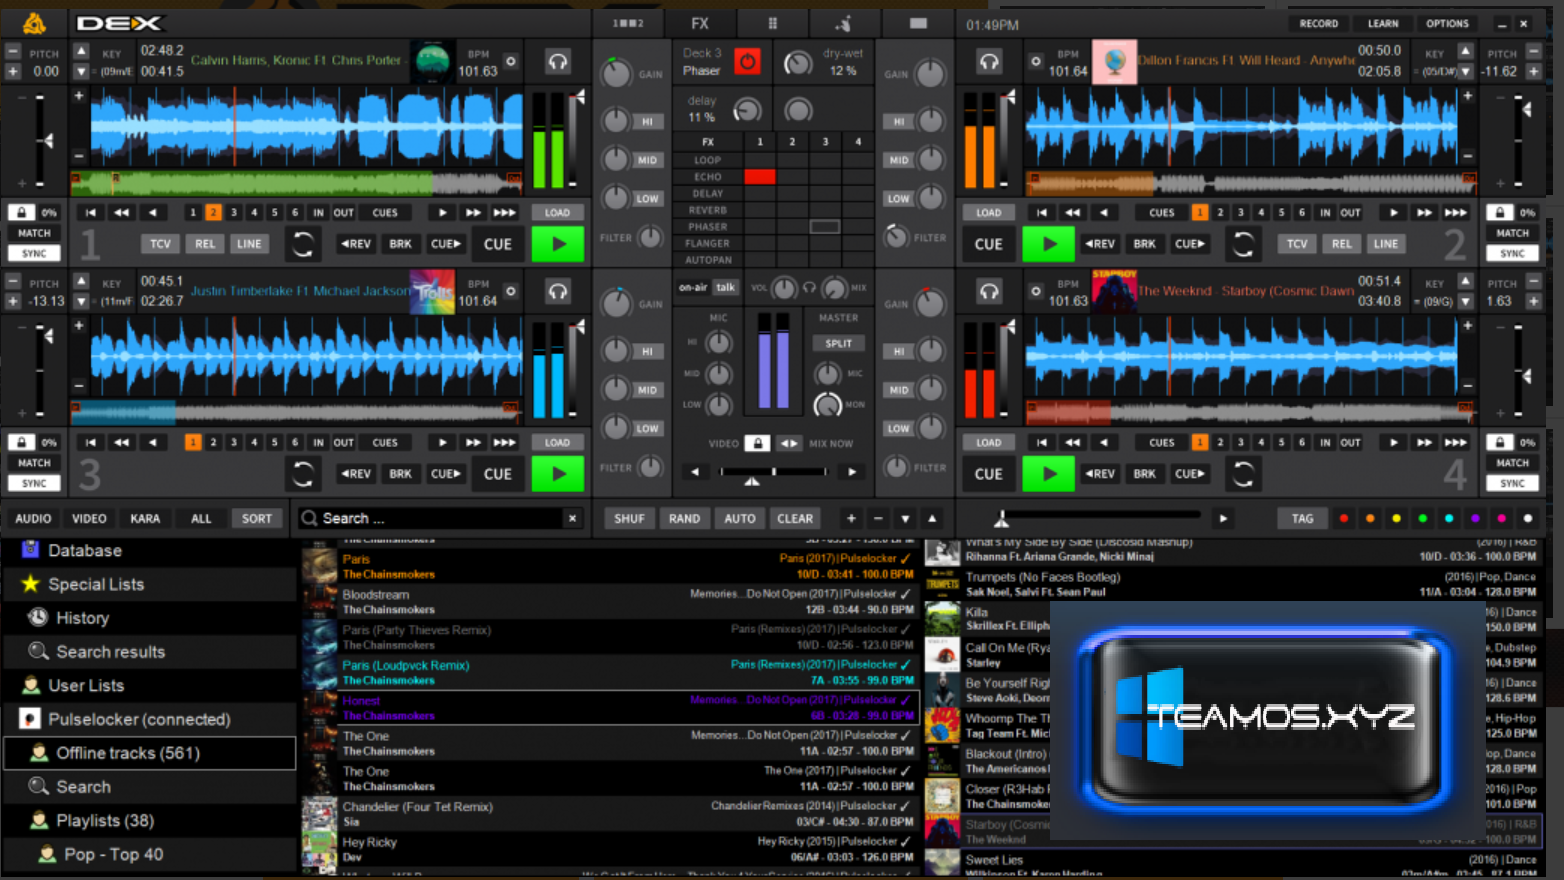Click the loop rotate icon on Deck 1
Image resolution: width=1564 pixels, height=880 pixels.
pos(303,244)
